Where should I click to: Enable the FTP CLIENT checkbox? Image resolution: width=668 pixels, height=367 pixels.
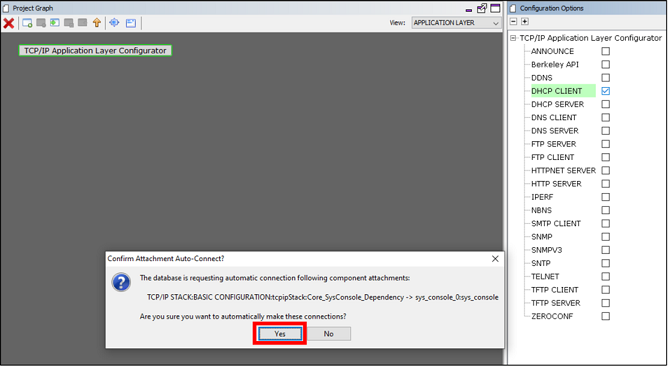click(605, 157)
